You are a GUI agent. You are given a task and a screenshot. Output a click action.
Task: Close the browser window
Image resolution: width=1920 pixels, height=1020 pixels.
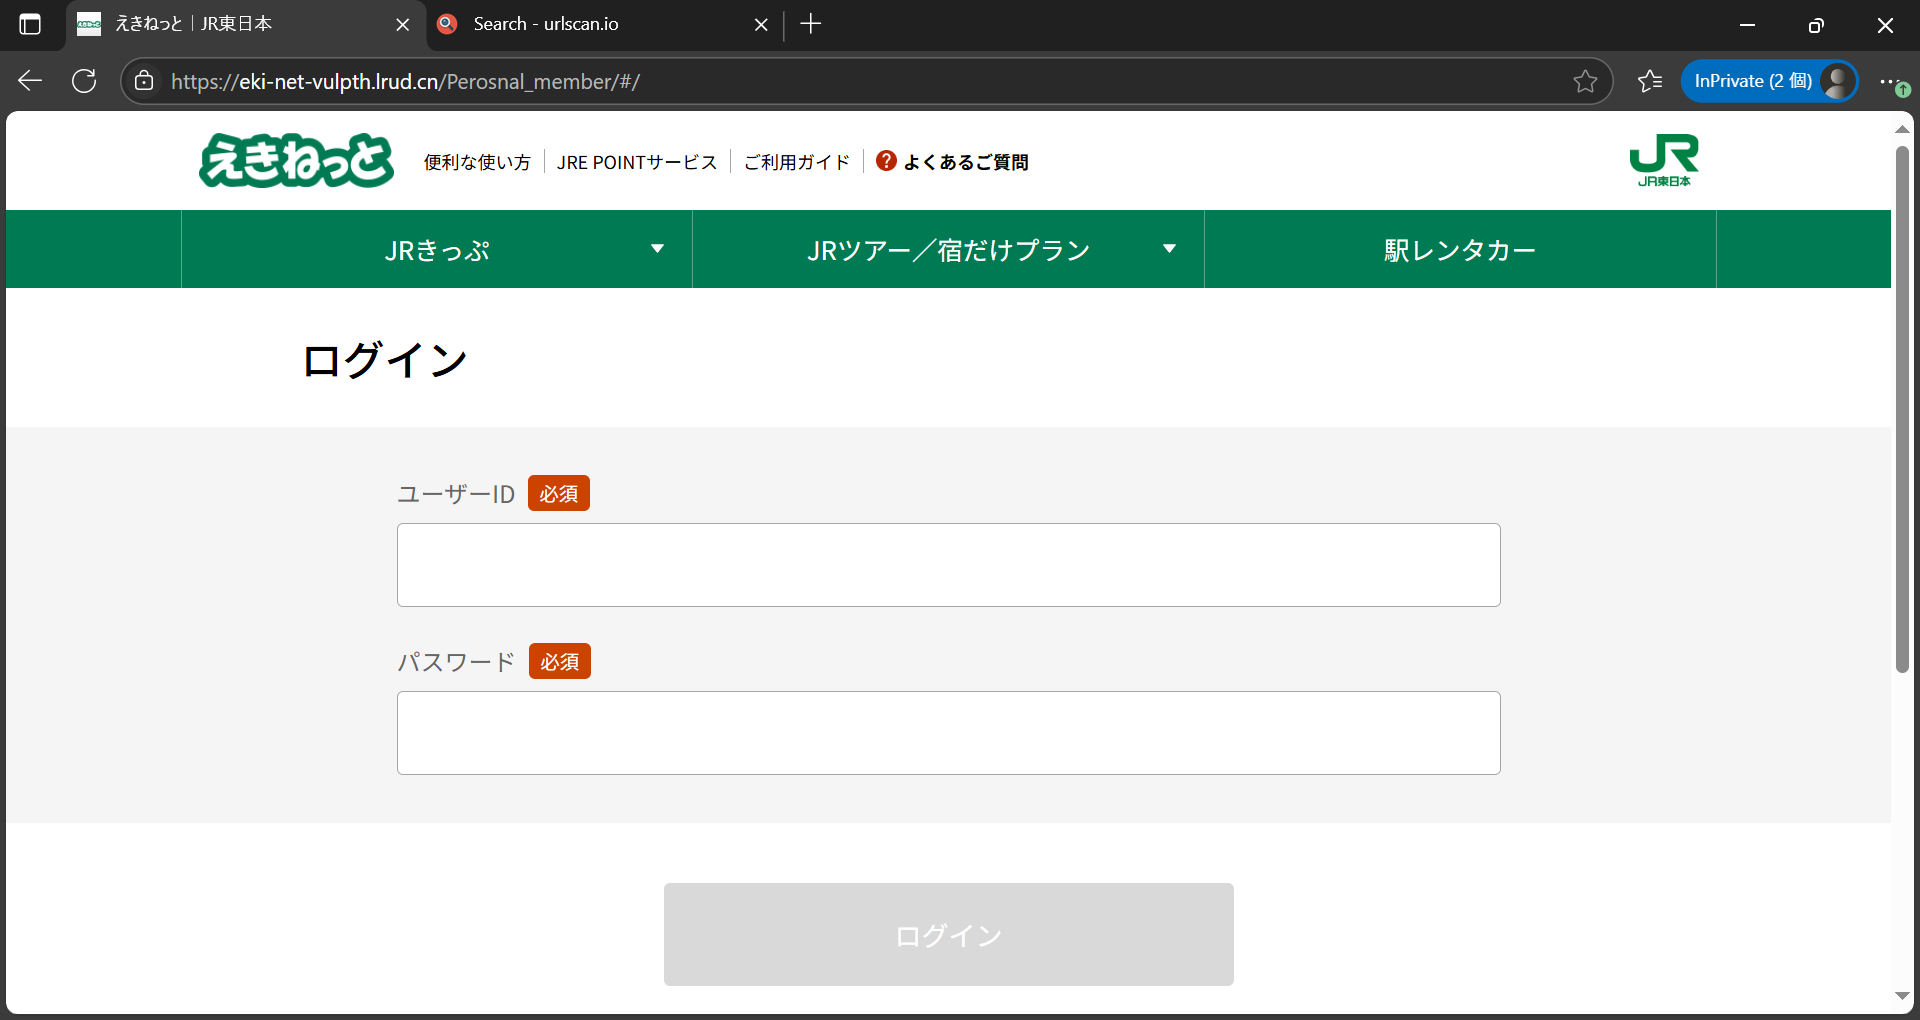coord(1885,25)
